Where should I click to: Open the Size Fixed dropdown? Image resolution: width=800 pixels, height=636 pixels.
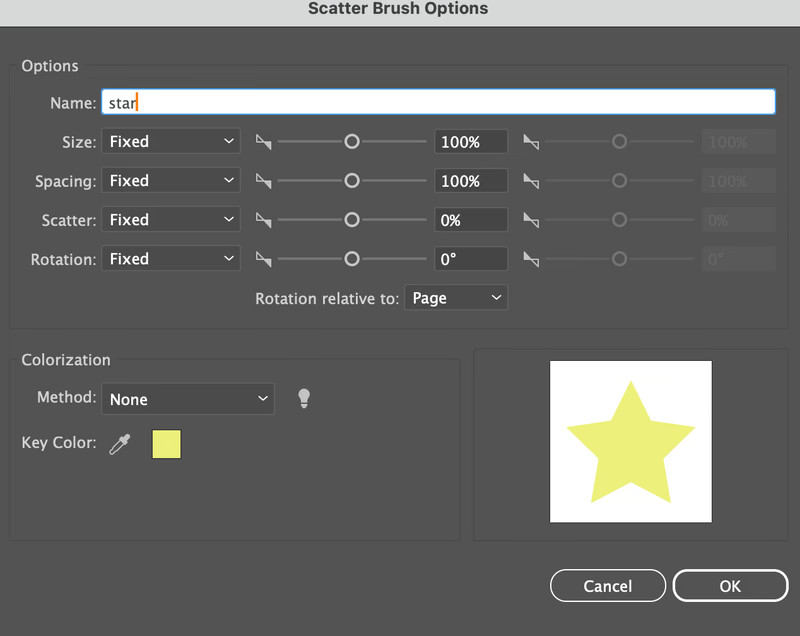pos(171,142)
